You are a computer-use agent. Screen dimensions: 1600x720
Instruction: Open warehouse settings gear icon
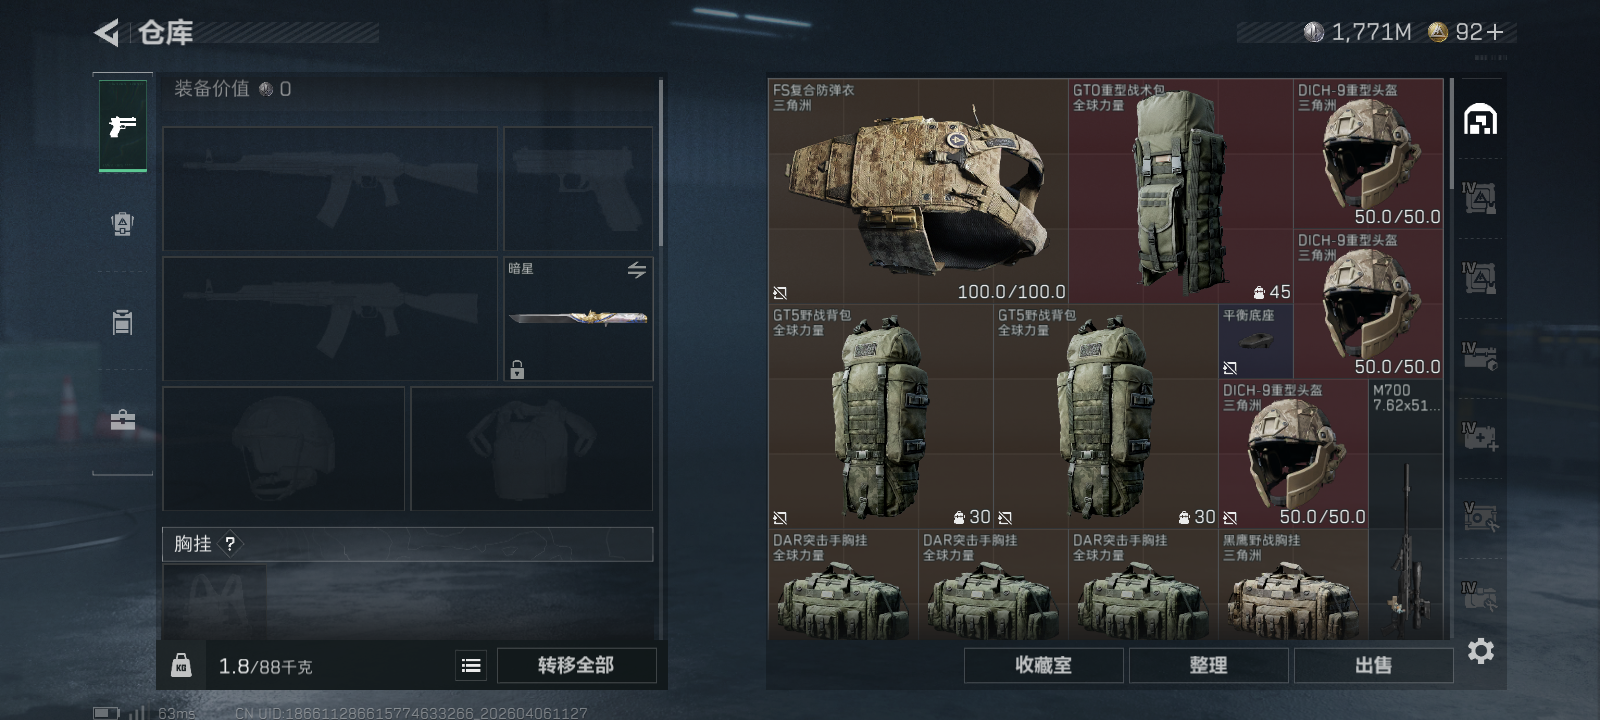point(1481,651)
